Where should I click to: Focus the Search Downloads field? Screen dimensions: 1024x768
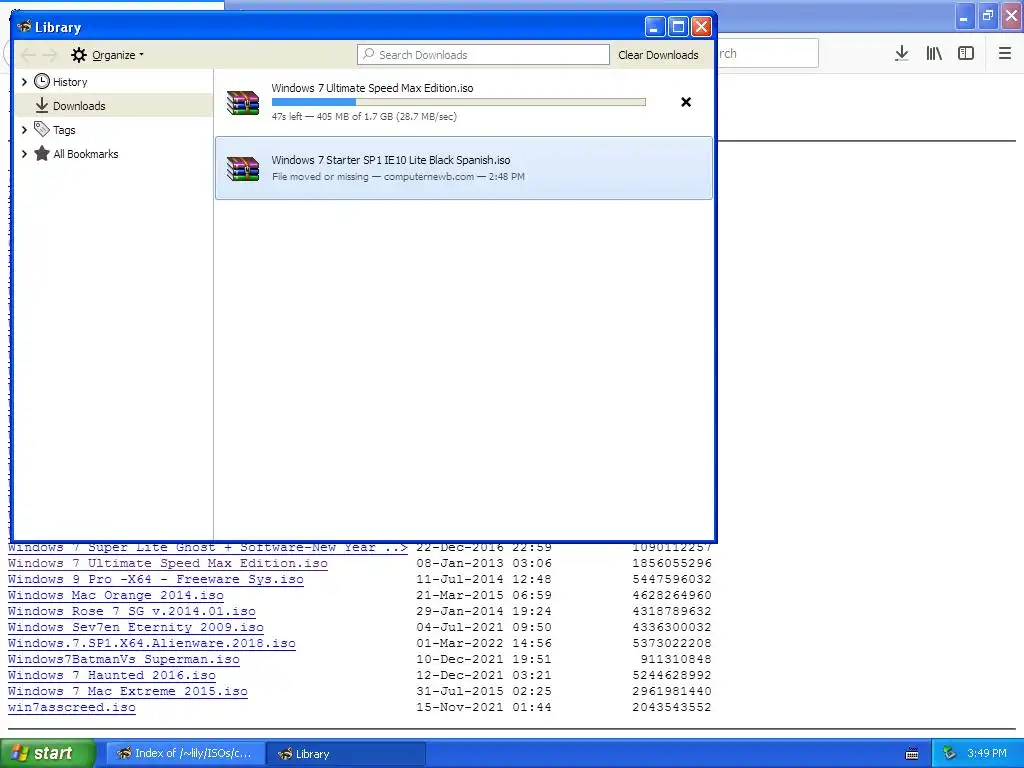click(483, 55)
